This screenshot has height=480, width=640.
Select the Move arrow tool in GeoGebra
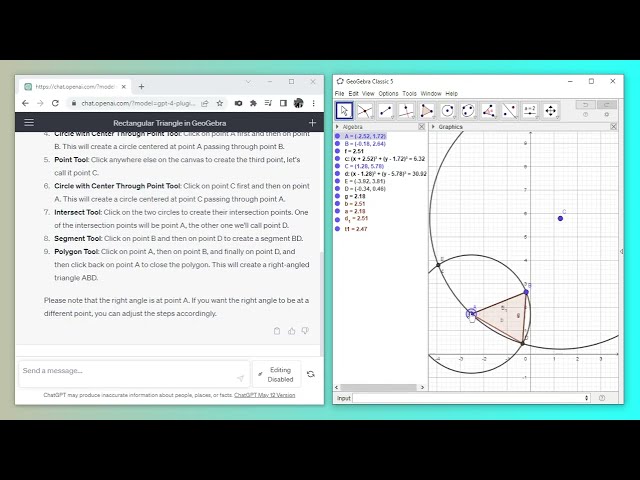point(344,111)
